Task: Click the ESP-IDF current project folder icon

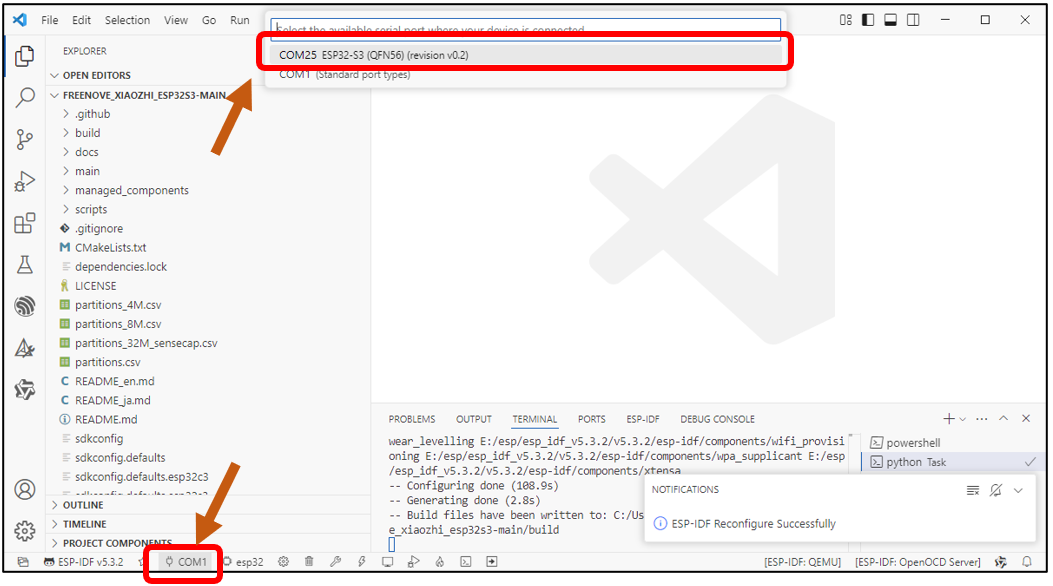Action: pos(23,562)
